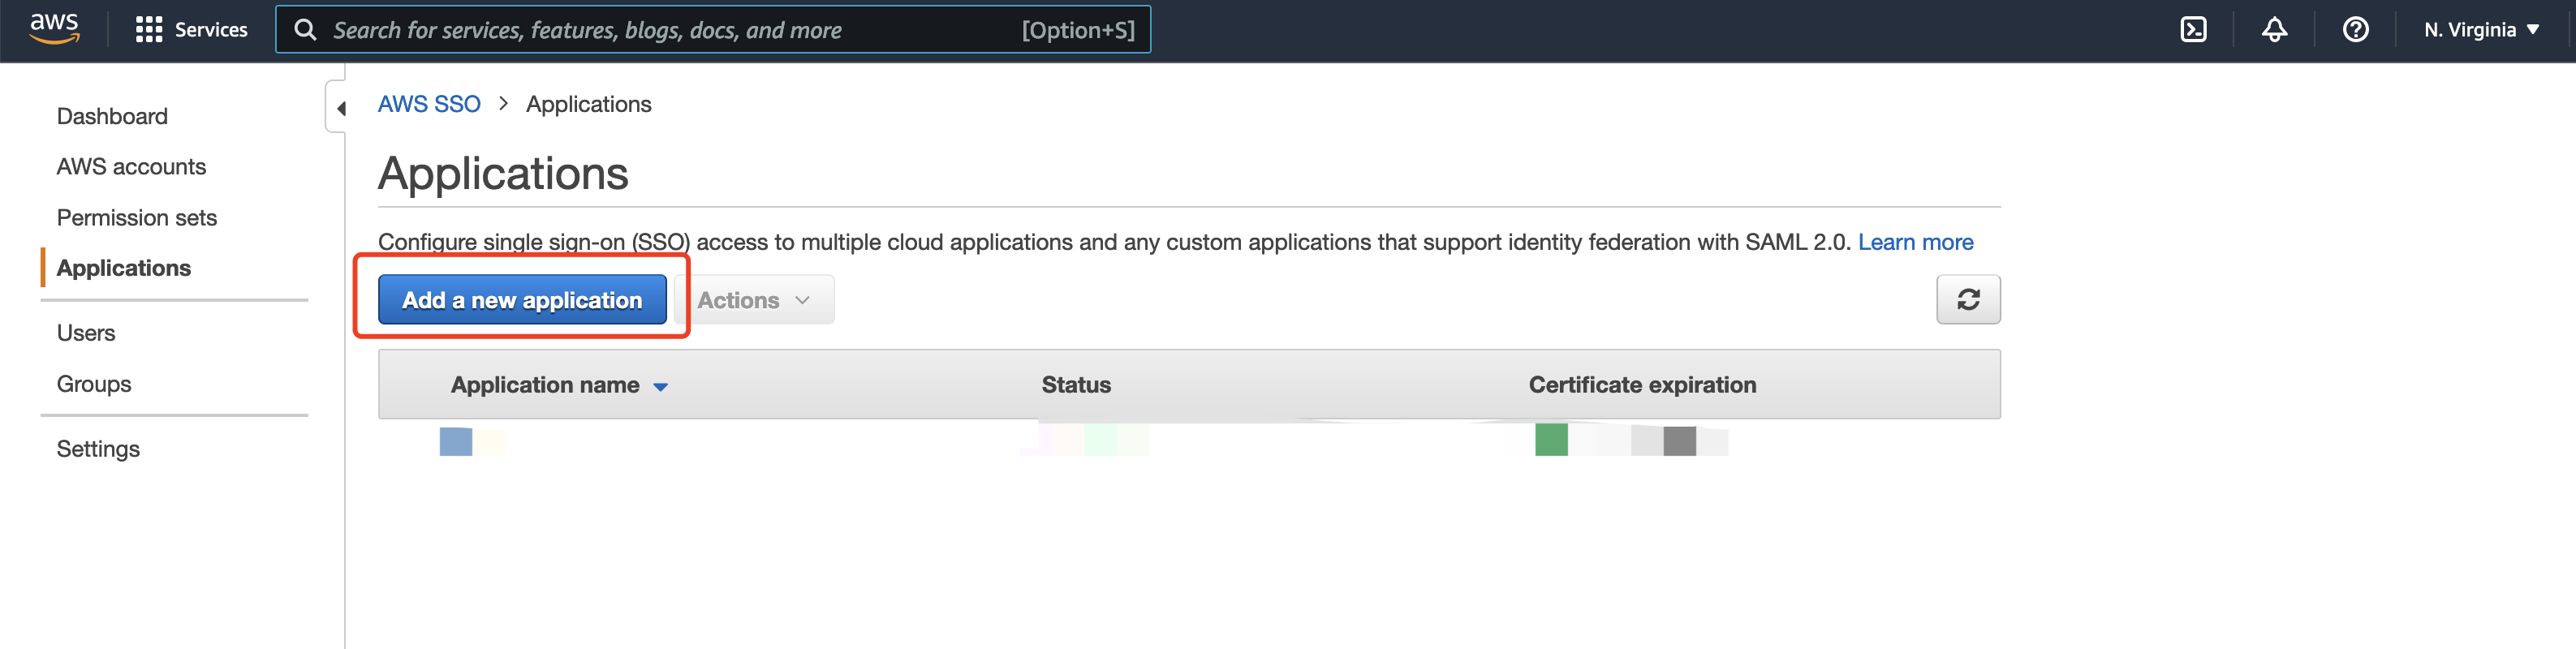Viewport: 2576px width, 649px height.
Task: Refresh the applications list
Action: pos(1968,300)
